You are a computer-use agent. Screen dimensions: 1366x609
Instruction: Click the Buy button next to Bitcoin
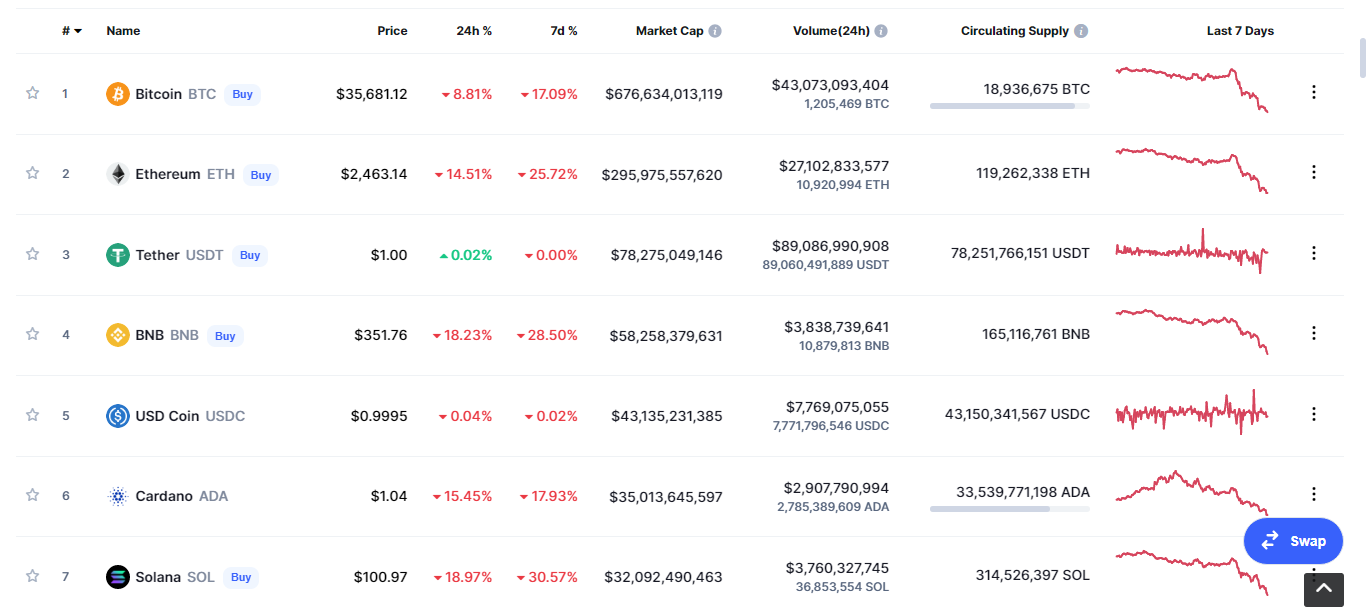(x=242, y=94)
